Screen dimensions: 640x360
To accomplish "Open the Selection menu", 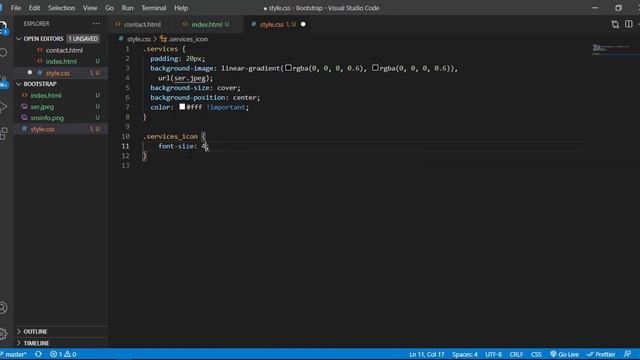I will [x=61, y=8].
